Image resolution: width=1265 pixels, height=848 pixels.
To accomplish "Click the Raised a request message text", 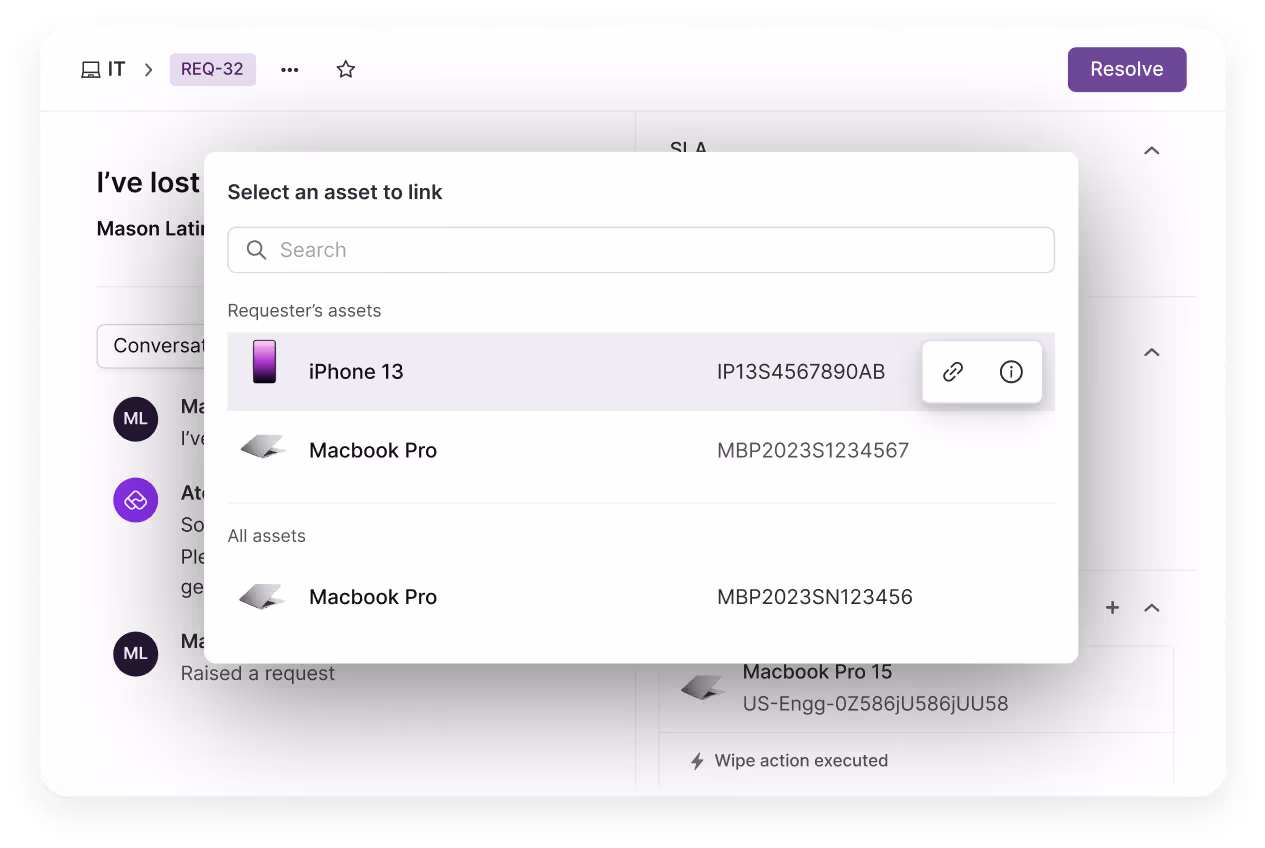I will 258,674.
